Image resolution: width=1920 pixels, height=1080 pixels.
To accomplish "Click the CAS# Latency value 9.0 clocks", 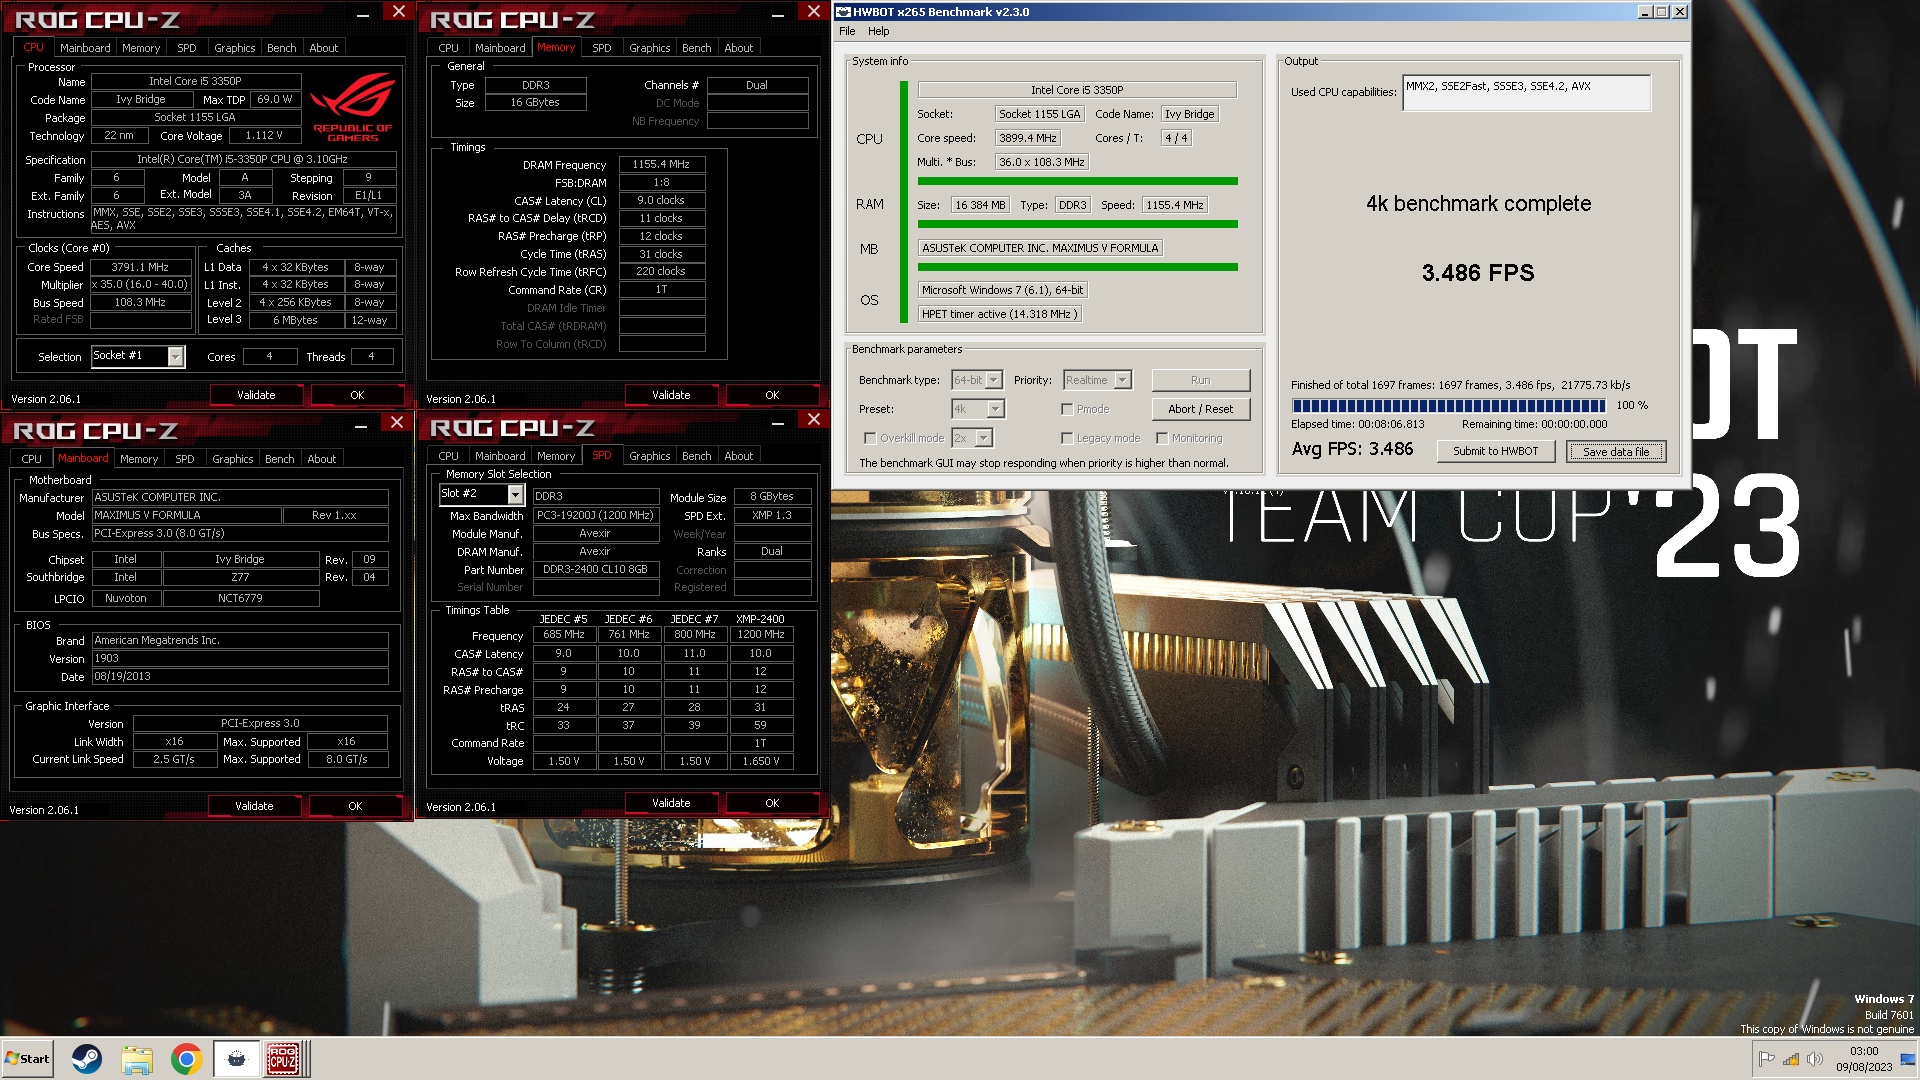I will coord(661,201).
